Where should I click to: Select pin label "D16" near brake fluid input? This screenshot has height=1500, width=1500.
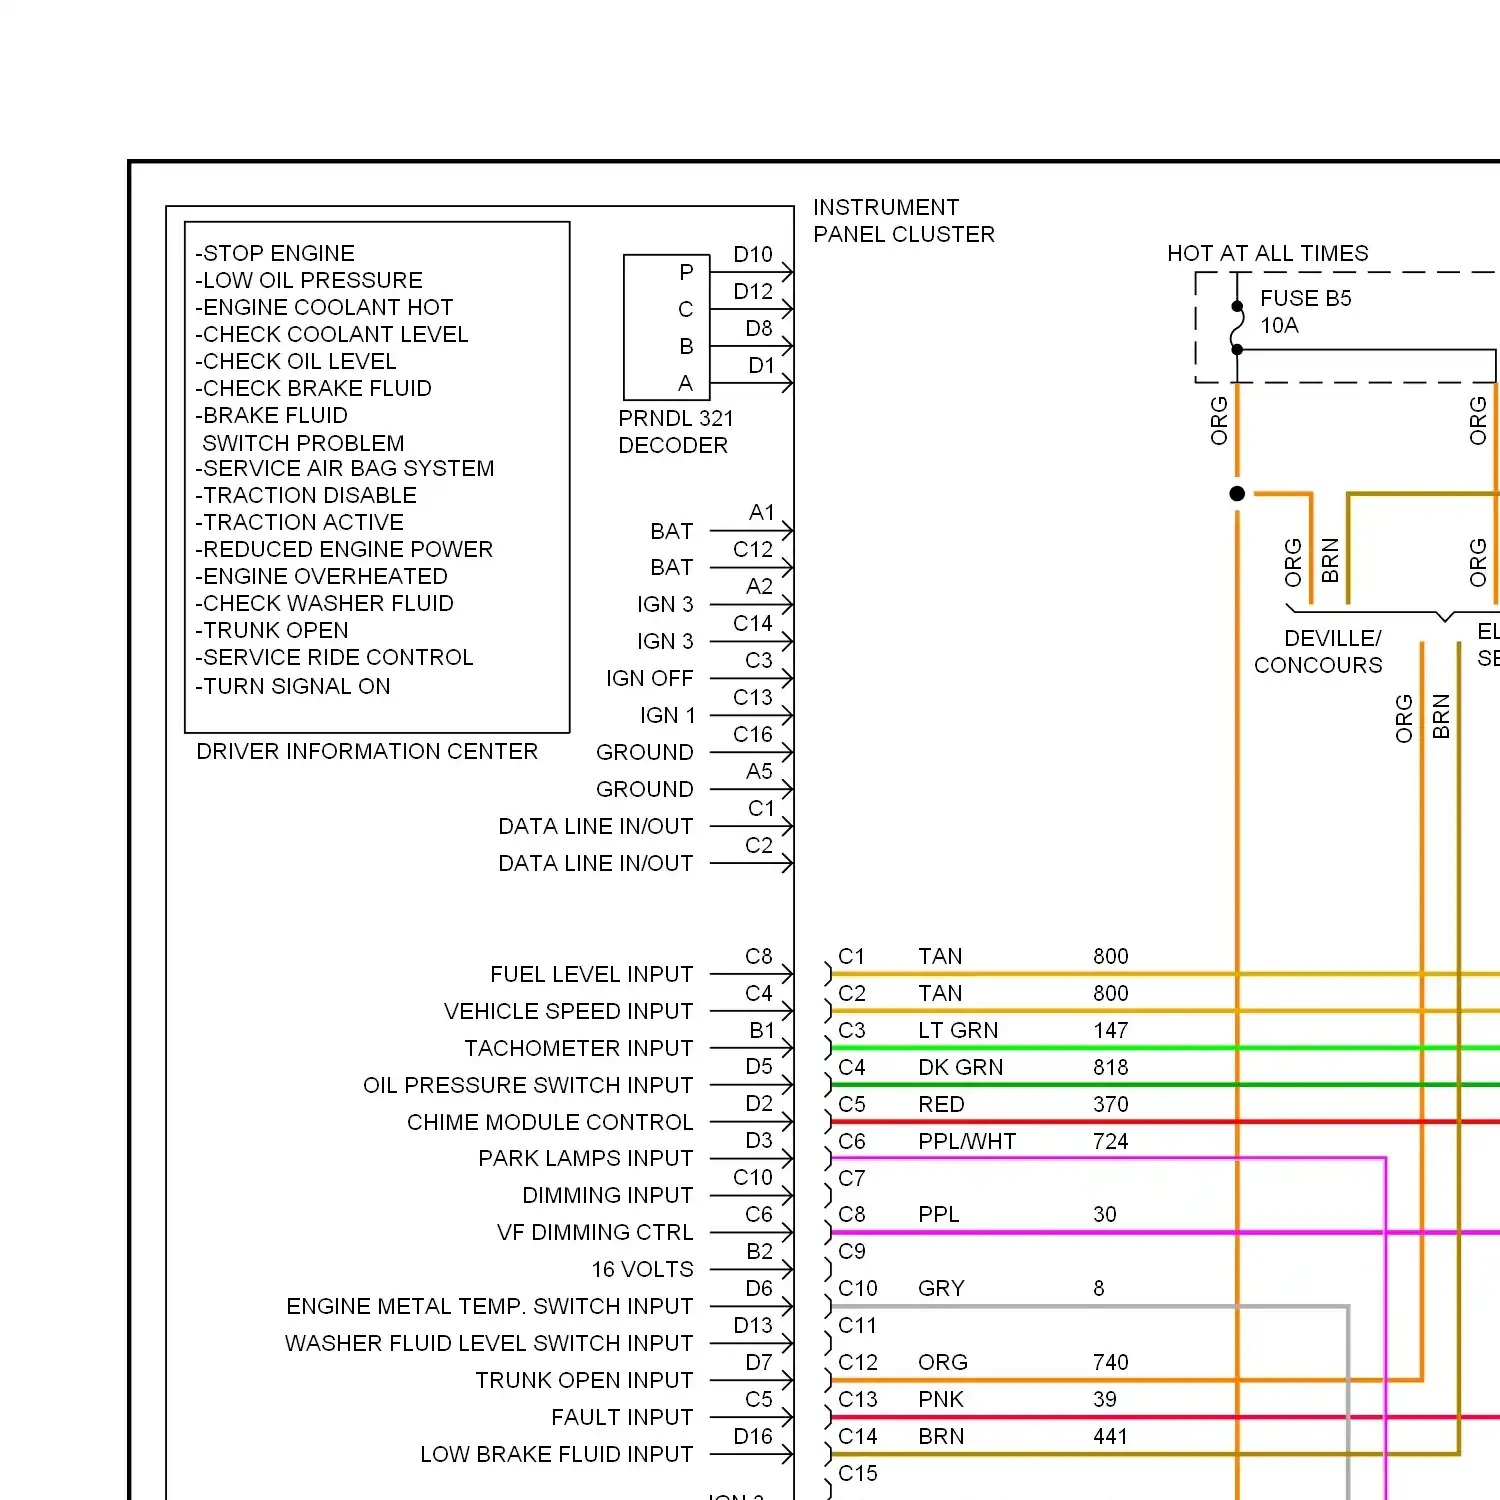753,1437
